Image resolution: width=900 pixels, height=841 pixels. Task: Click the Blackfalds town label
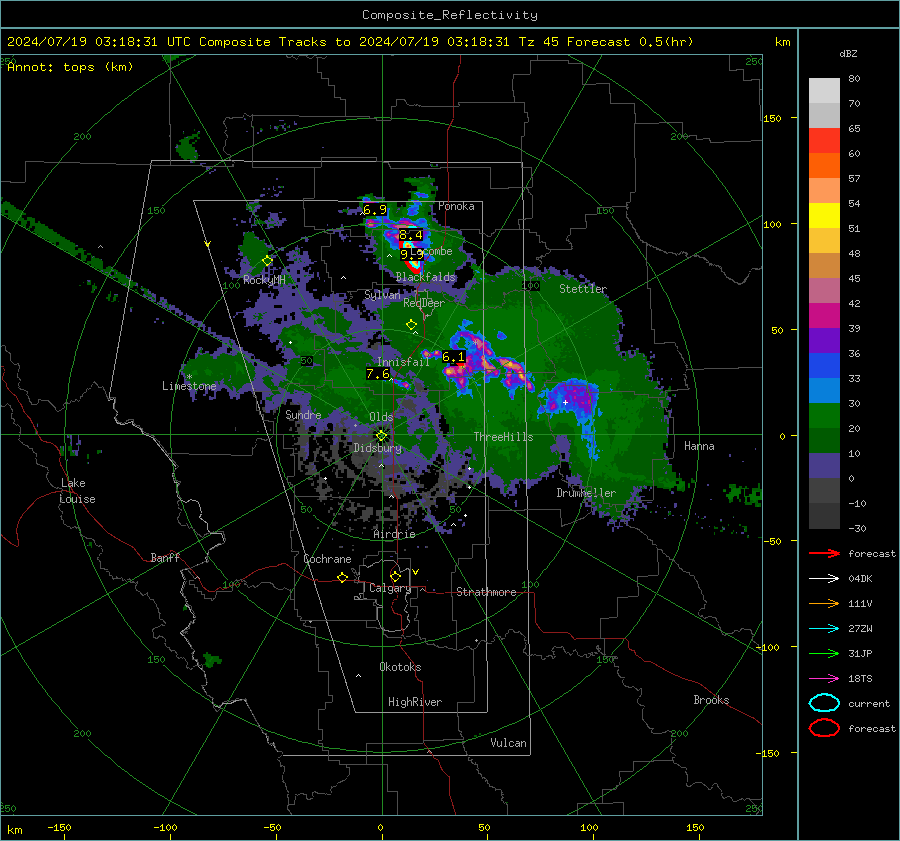425,277
